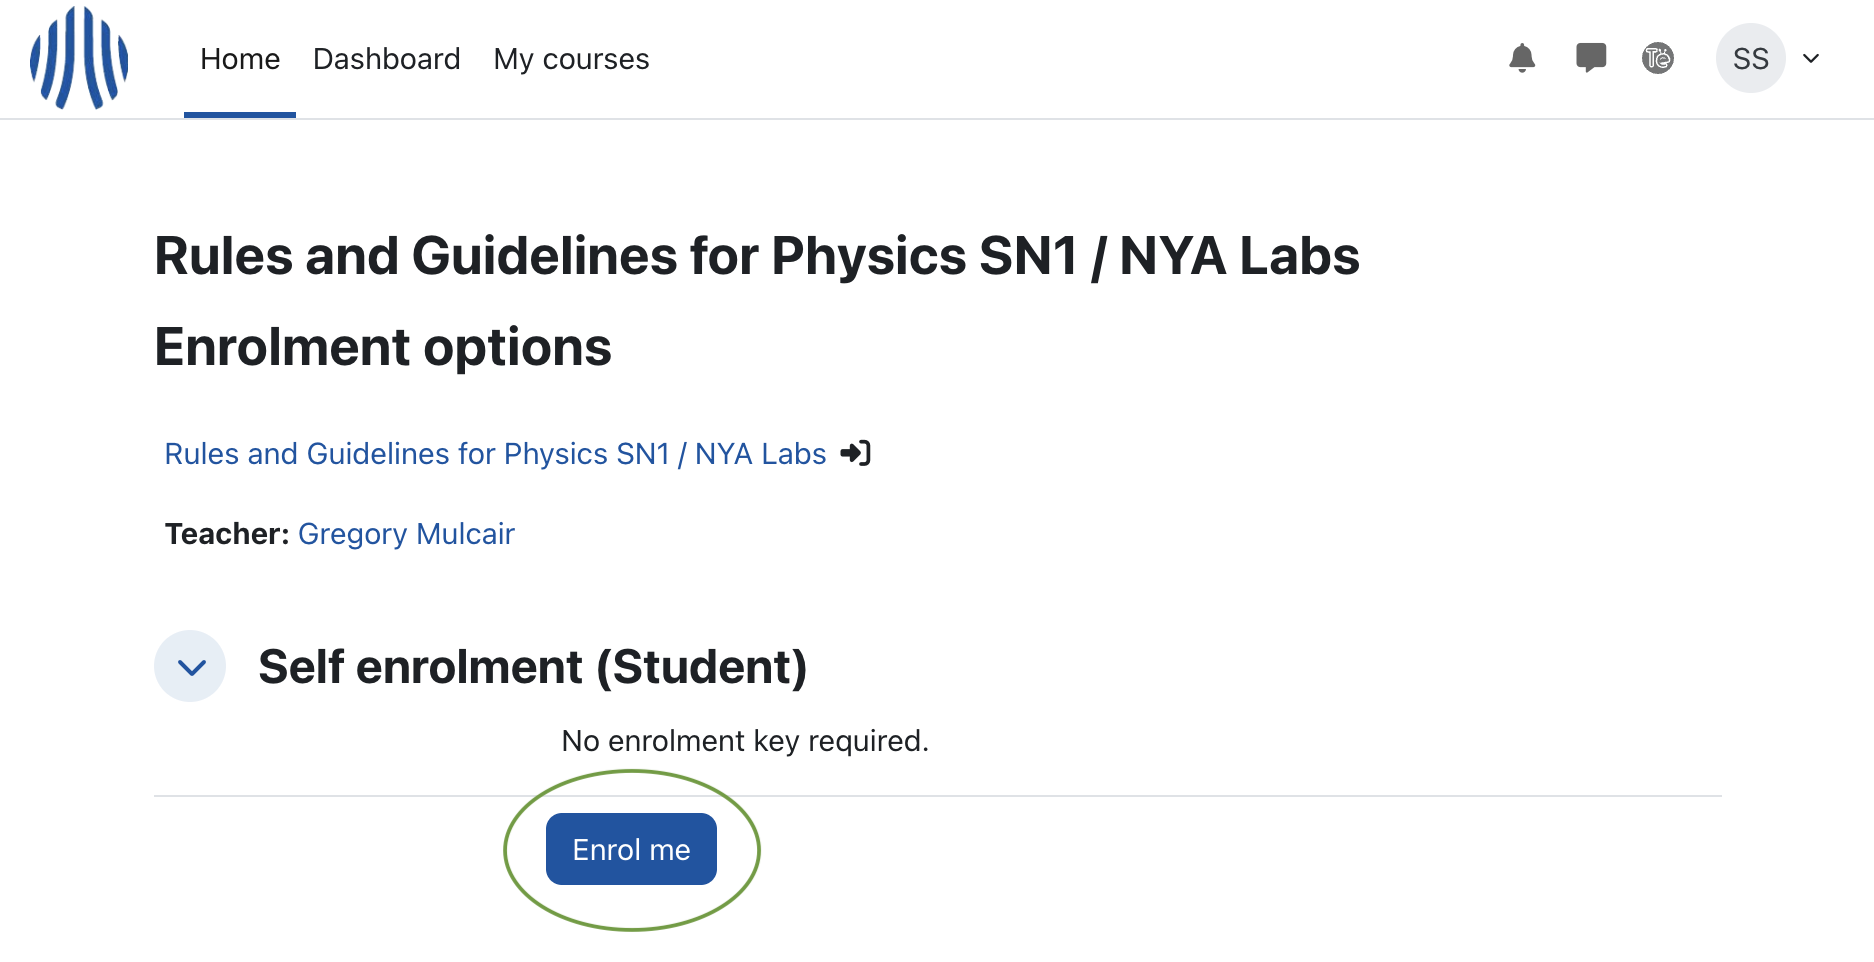
Task: Open the Dashboard tab
Action: (387, 59)
